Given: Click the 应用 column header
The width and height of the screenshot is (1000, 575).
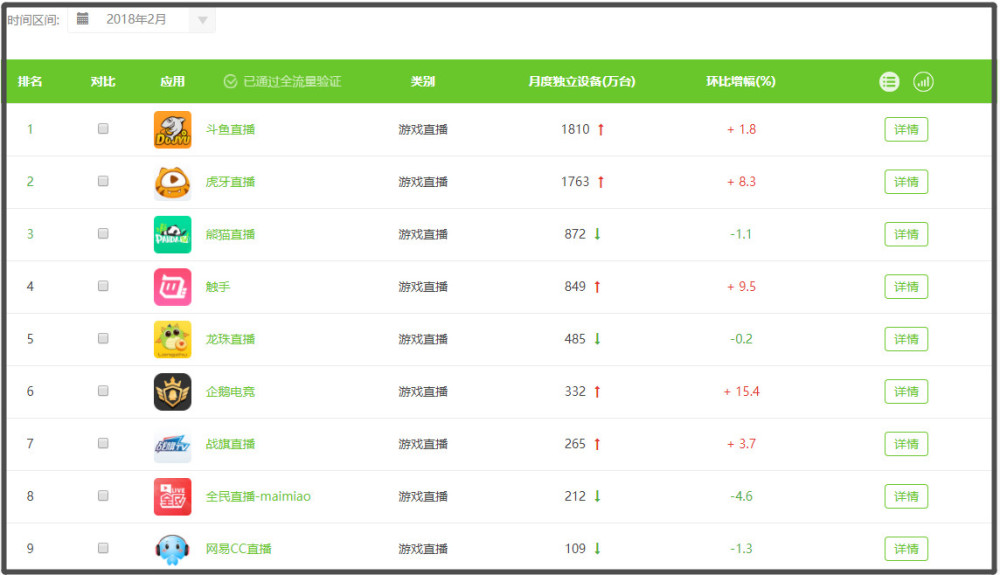Looking at the screenshot, I should [x=172, y=82].
